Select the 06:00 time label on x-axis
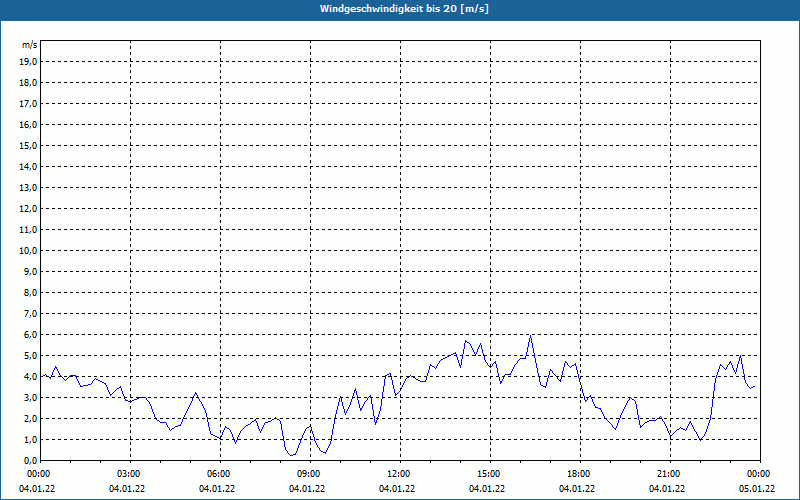Screen dimensions: 800x500 [x=219, y=473]
